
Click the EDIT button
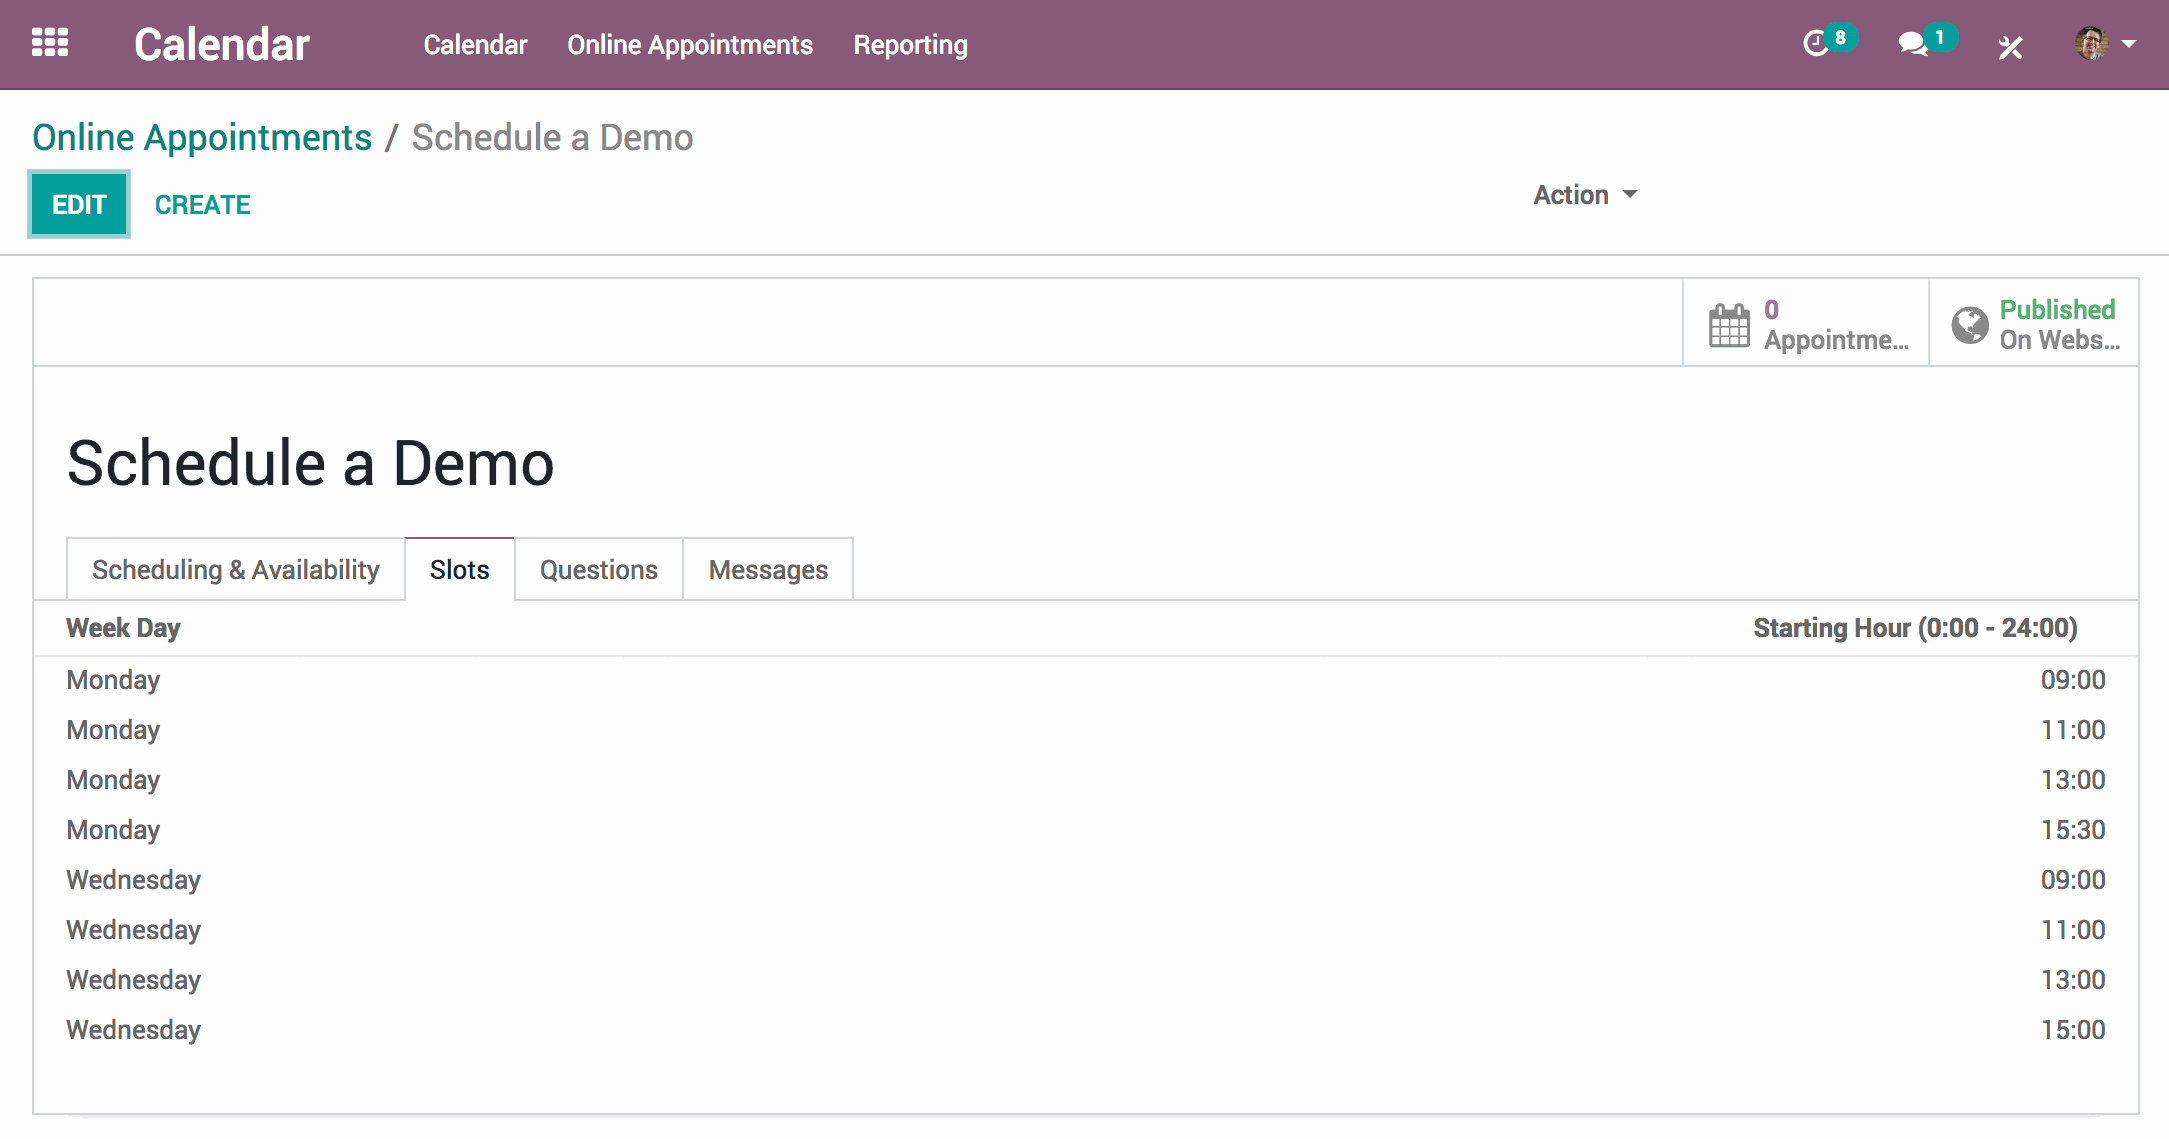pos(79,204)
